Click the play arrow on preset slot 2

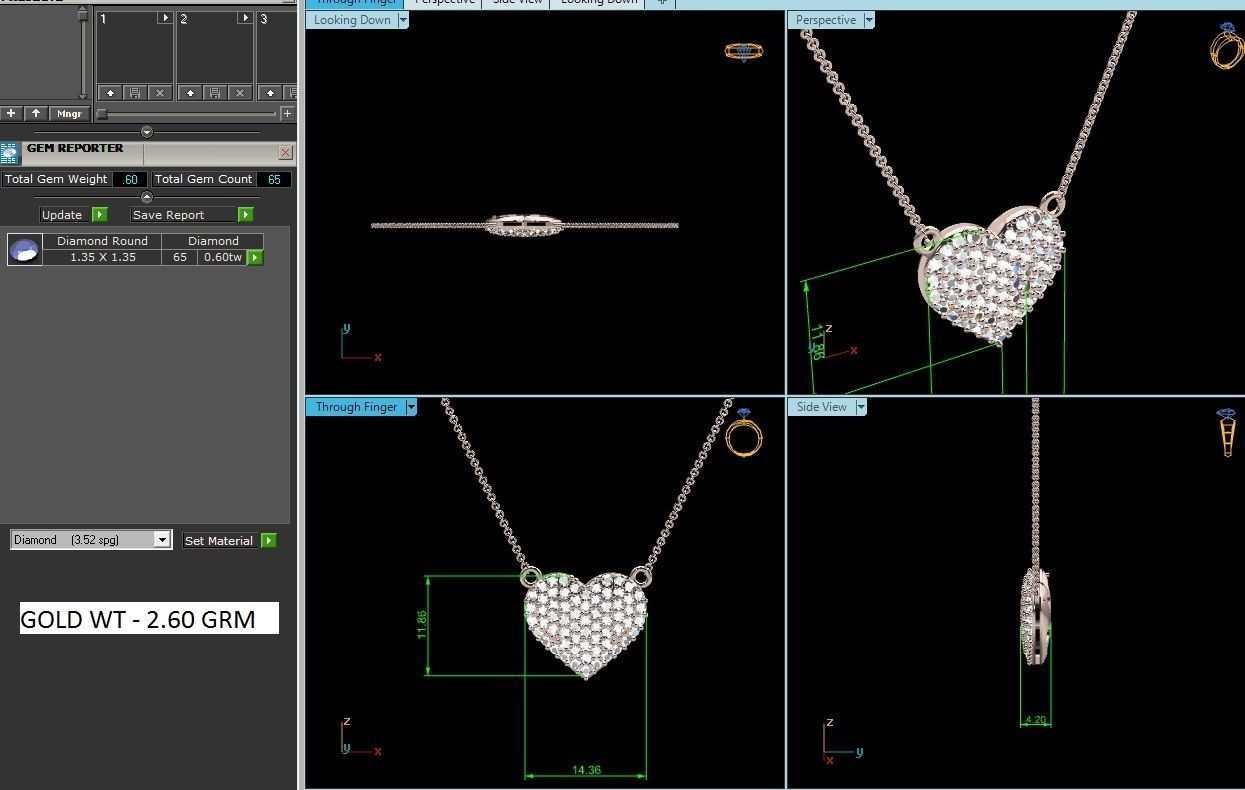[x=245, y=18]
